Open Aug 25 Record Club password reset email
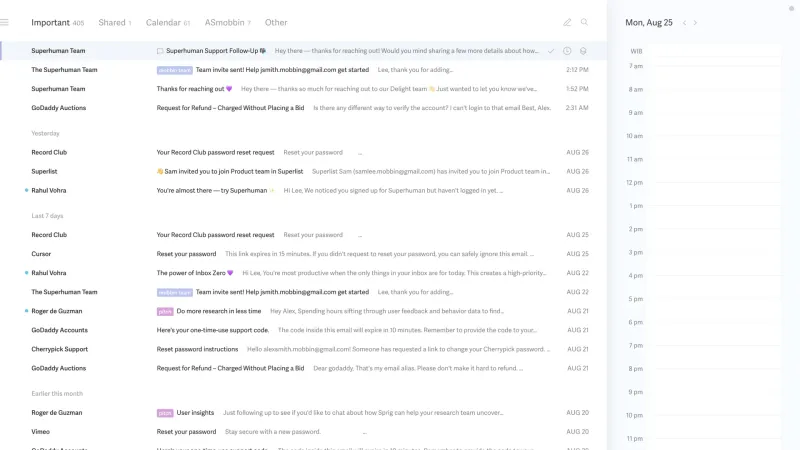This screenshot has height=450, width=800. (x=304, y=235)
